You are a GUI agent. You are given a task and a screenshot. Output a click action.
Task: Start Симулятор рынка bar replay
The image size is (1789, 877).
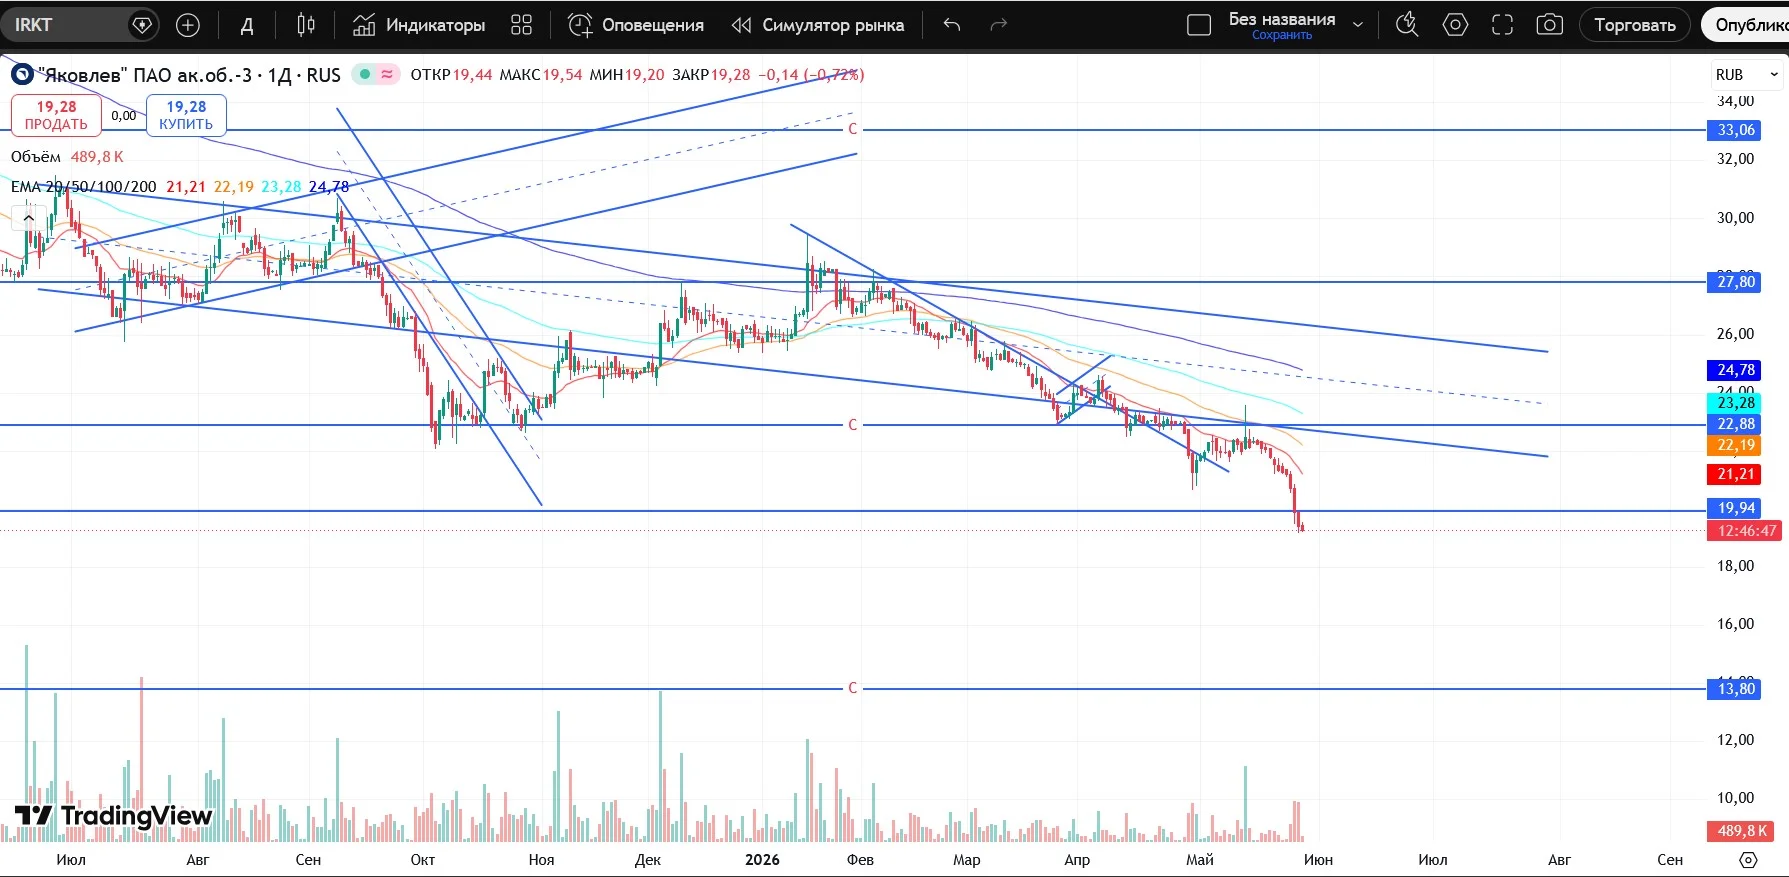(x=817, y=25)
